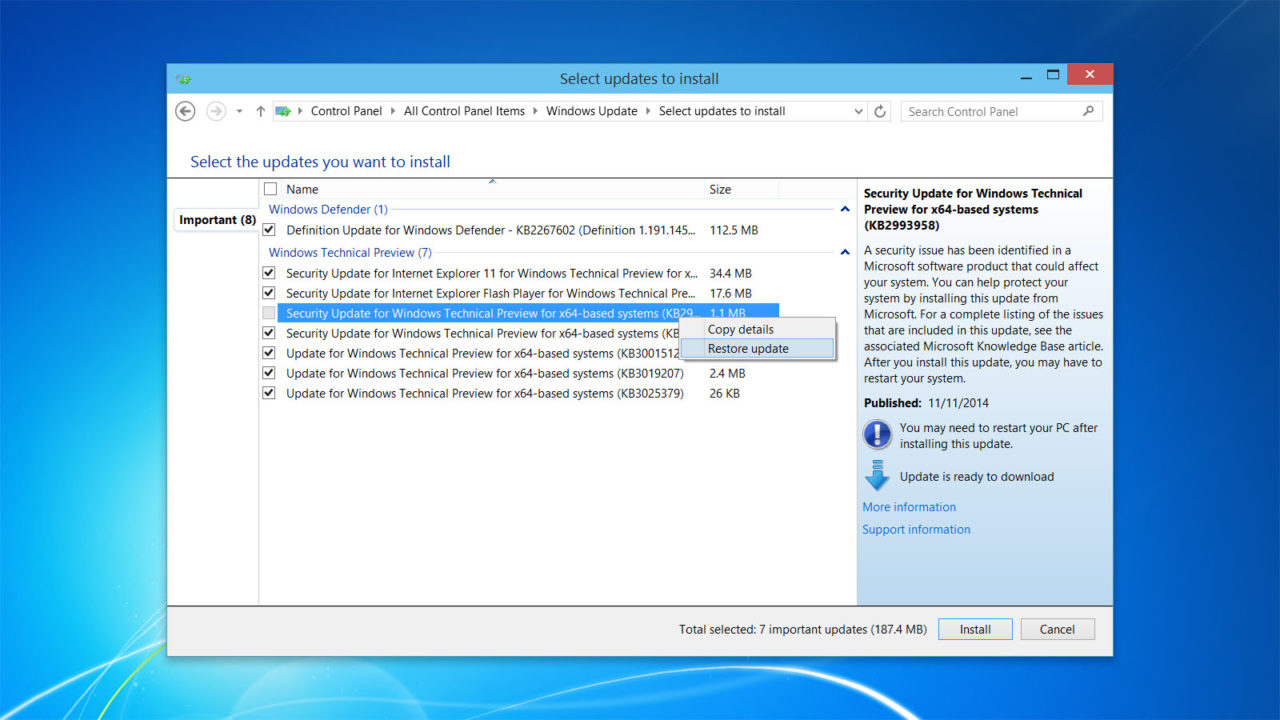Maximize the Select updates window
Viewport: 1280px width, 720px height.
pyautogui.click(x=1053, y=75)
